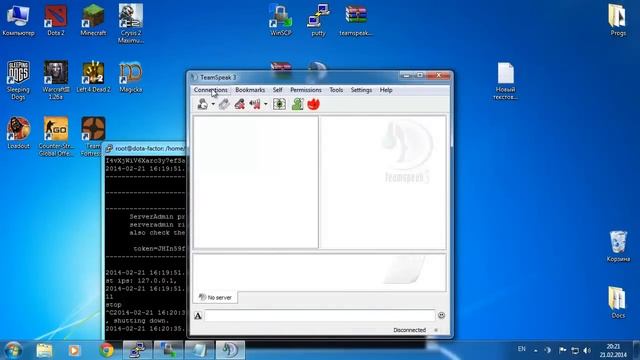Click the taskbar clock showing 20:21
This screenshot has height=360, width=640.
coord(613,351)
